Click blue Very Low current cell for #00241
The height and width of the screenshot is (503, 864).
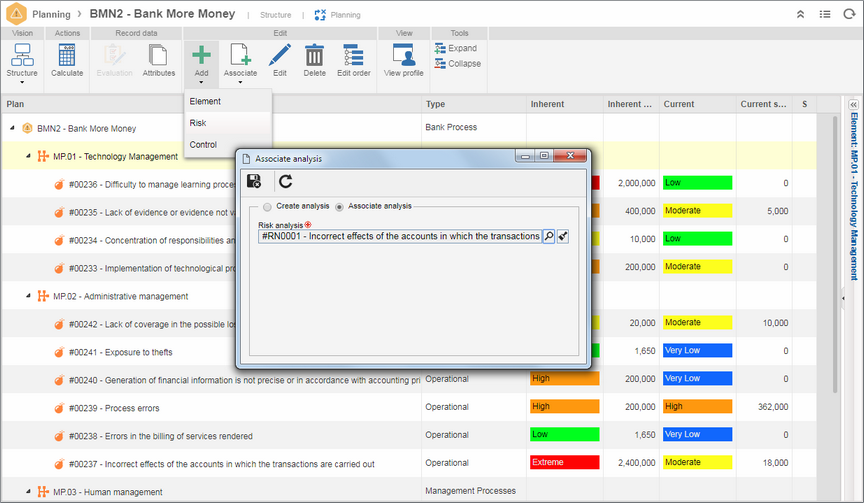click(x=697, y=350)
